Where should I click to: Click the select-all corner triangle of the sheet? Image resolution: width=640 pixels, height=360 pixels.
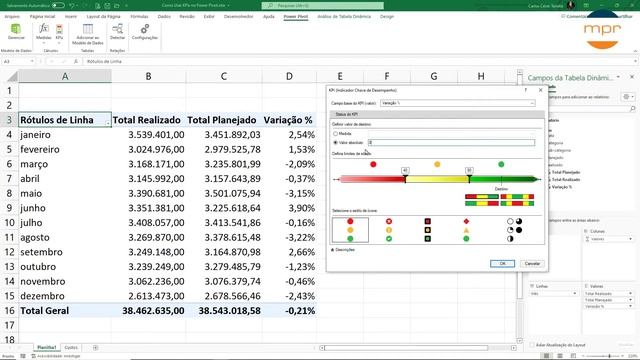[12, 76]
